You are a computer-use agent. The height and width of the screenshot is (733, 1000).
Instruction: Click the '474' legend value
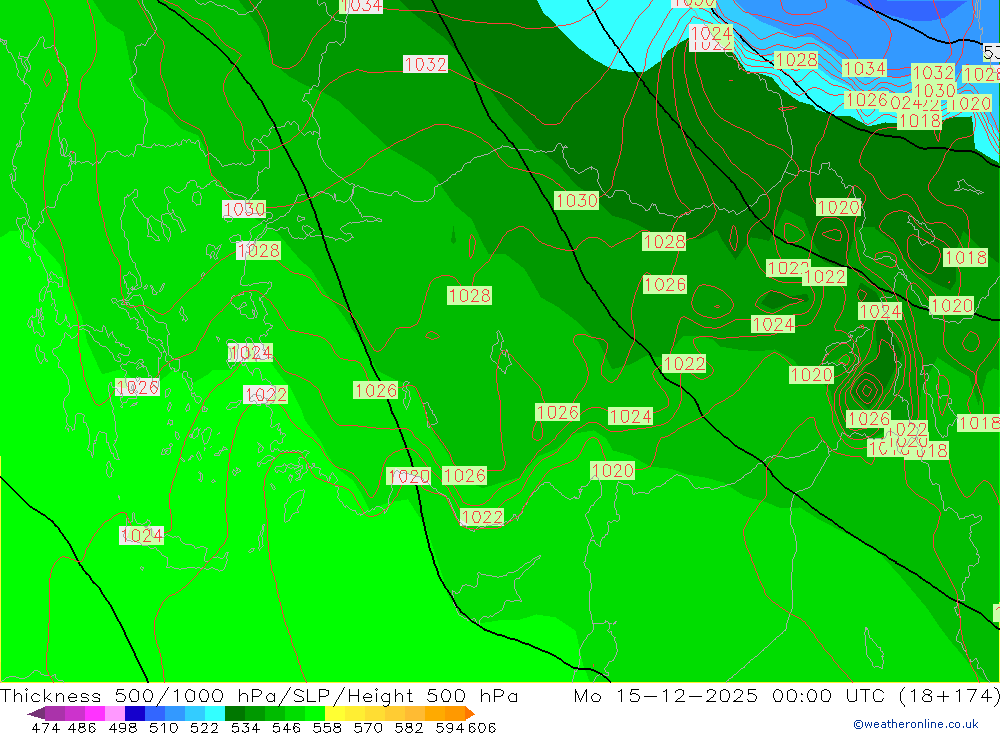[x=45, y=727]
